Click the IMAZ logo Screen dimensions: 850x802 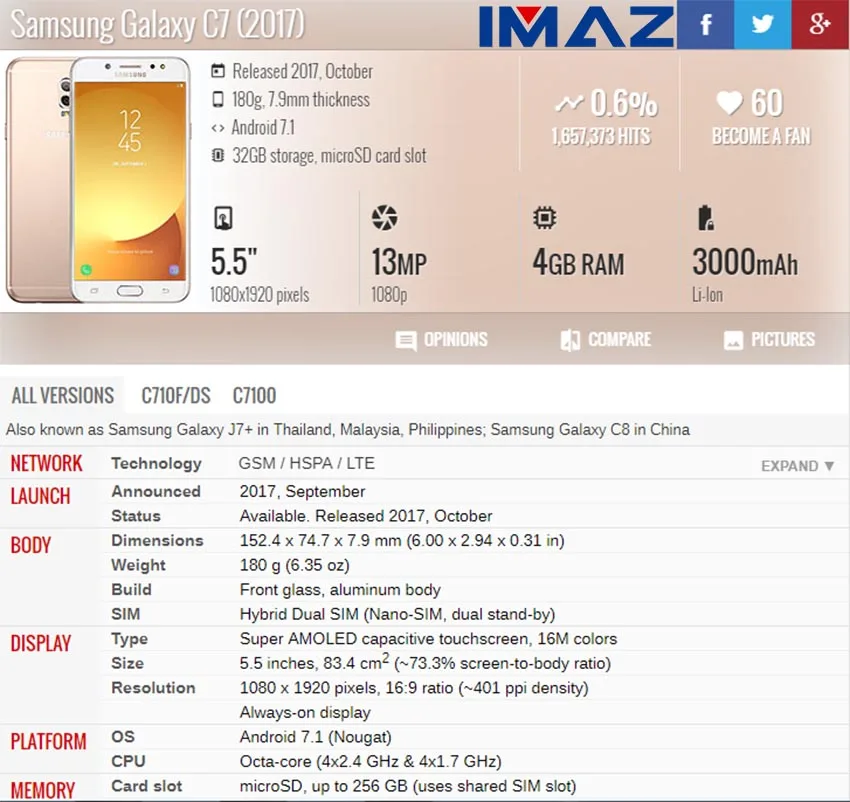pyautogui.click(x=577, y=25)
